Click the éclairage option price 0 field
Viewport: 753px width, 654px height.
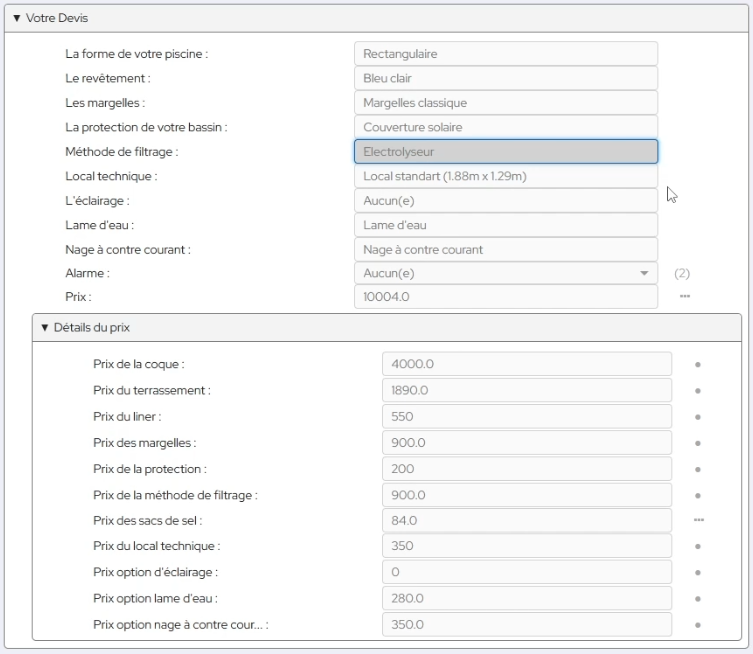(527, 572)
